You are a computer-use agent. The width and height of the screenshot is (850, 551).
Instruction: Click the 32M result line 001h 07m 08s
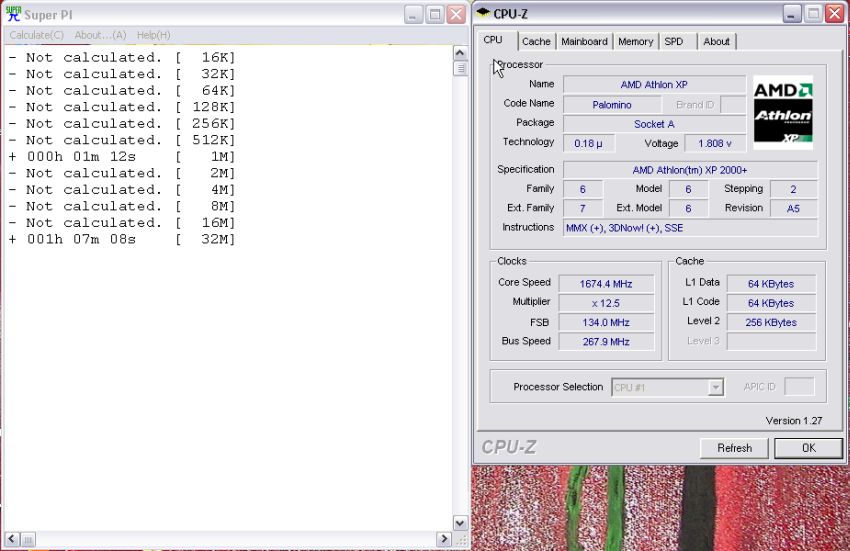[122, 239]
